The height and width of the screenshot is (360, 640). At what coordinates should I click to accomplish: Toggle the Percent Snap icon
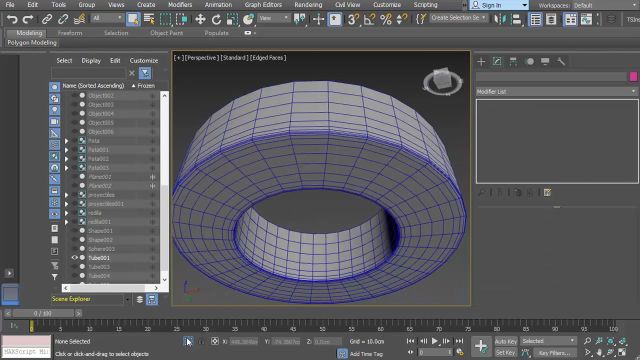(x=386, y=19)
